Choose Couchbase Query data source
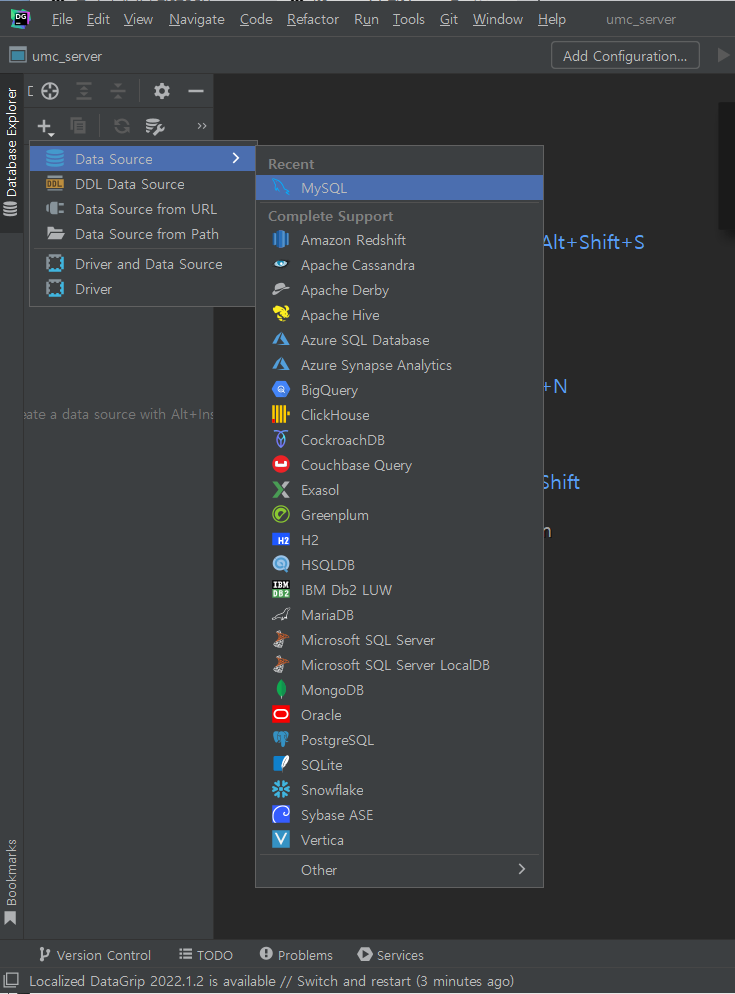The image size is (735, 994). click(400, 465)
